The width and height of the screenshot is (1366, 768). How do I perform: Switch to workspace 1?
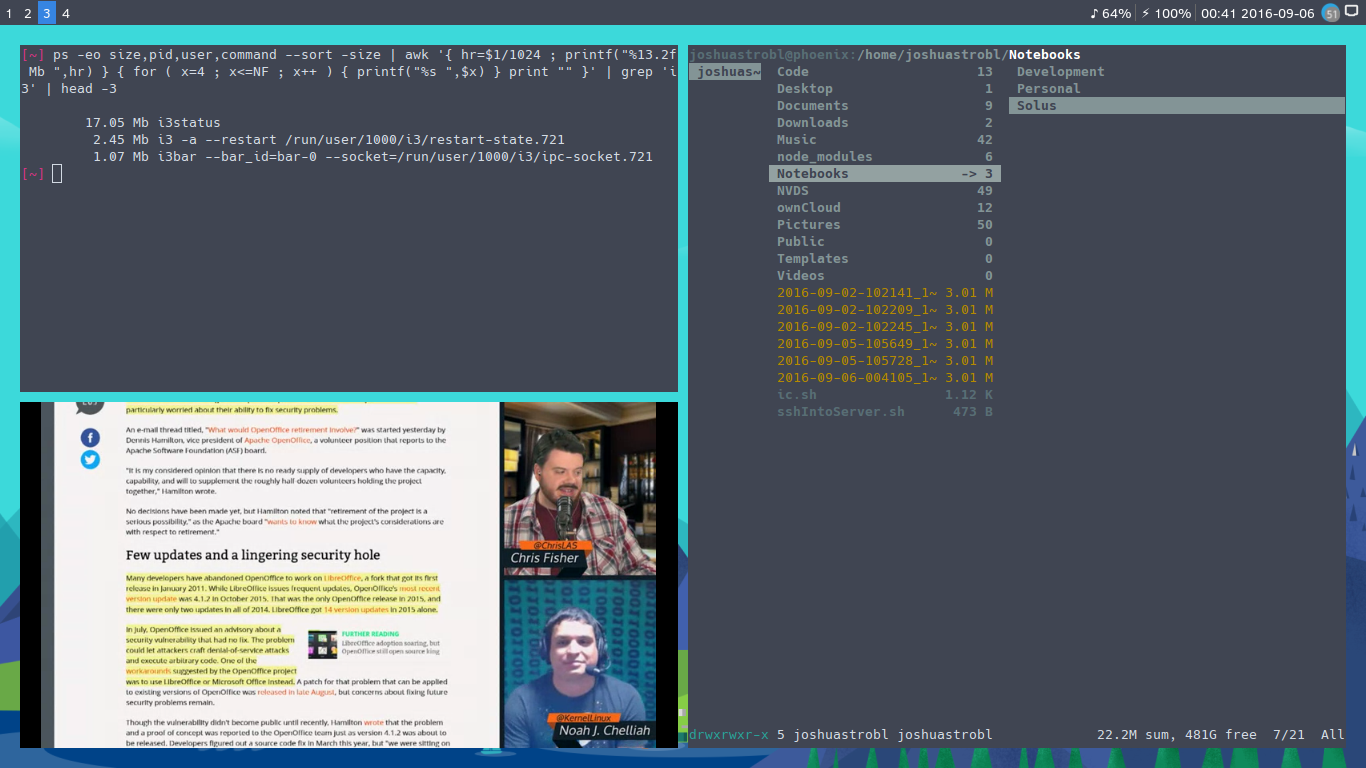coord(9,14)
